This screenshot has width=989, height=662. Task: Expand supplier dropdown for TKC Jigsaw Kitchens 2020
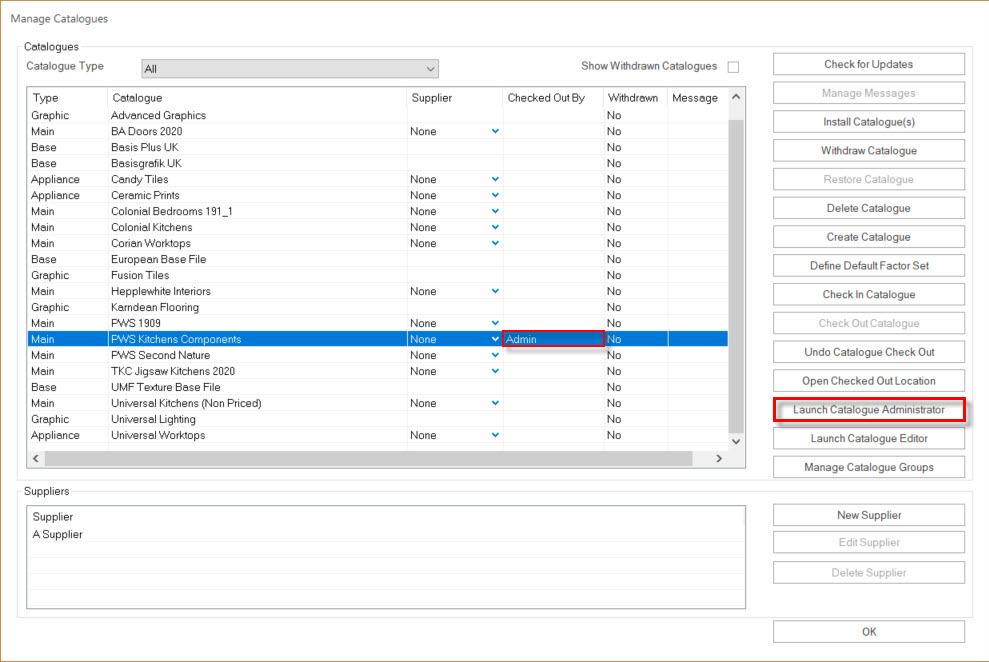click(495, 371)
